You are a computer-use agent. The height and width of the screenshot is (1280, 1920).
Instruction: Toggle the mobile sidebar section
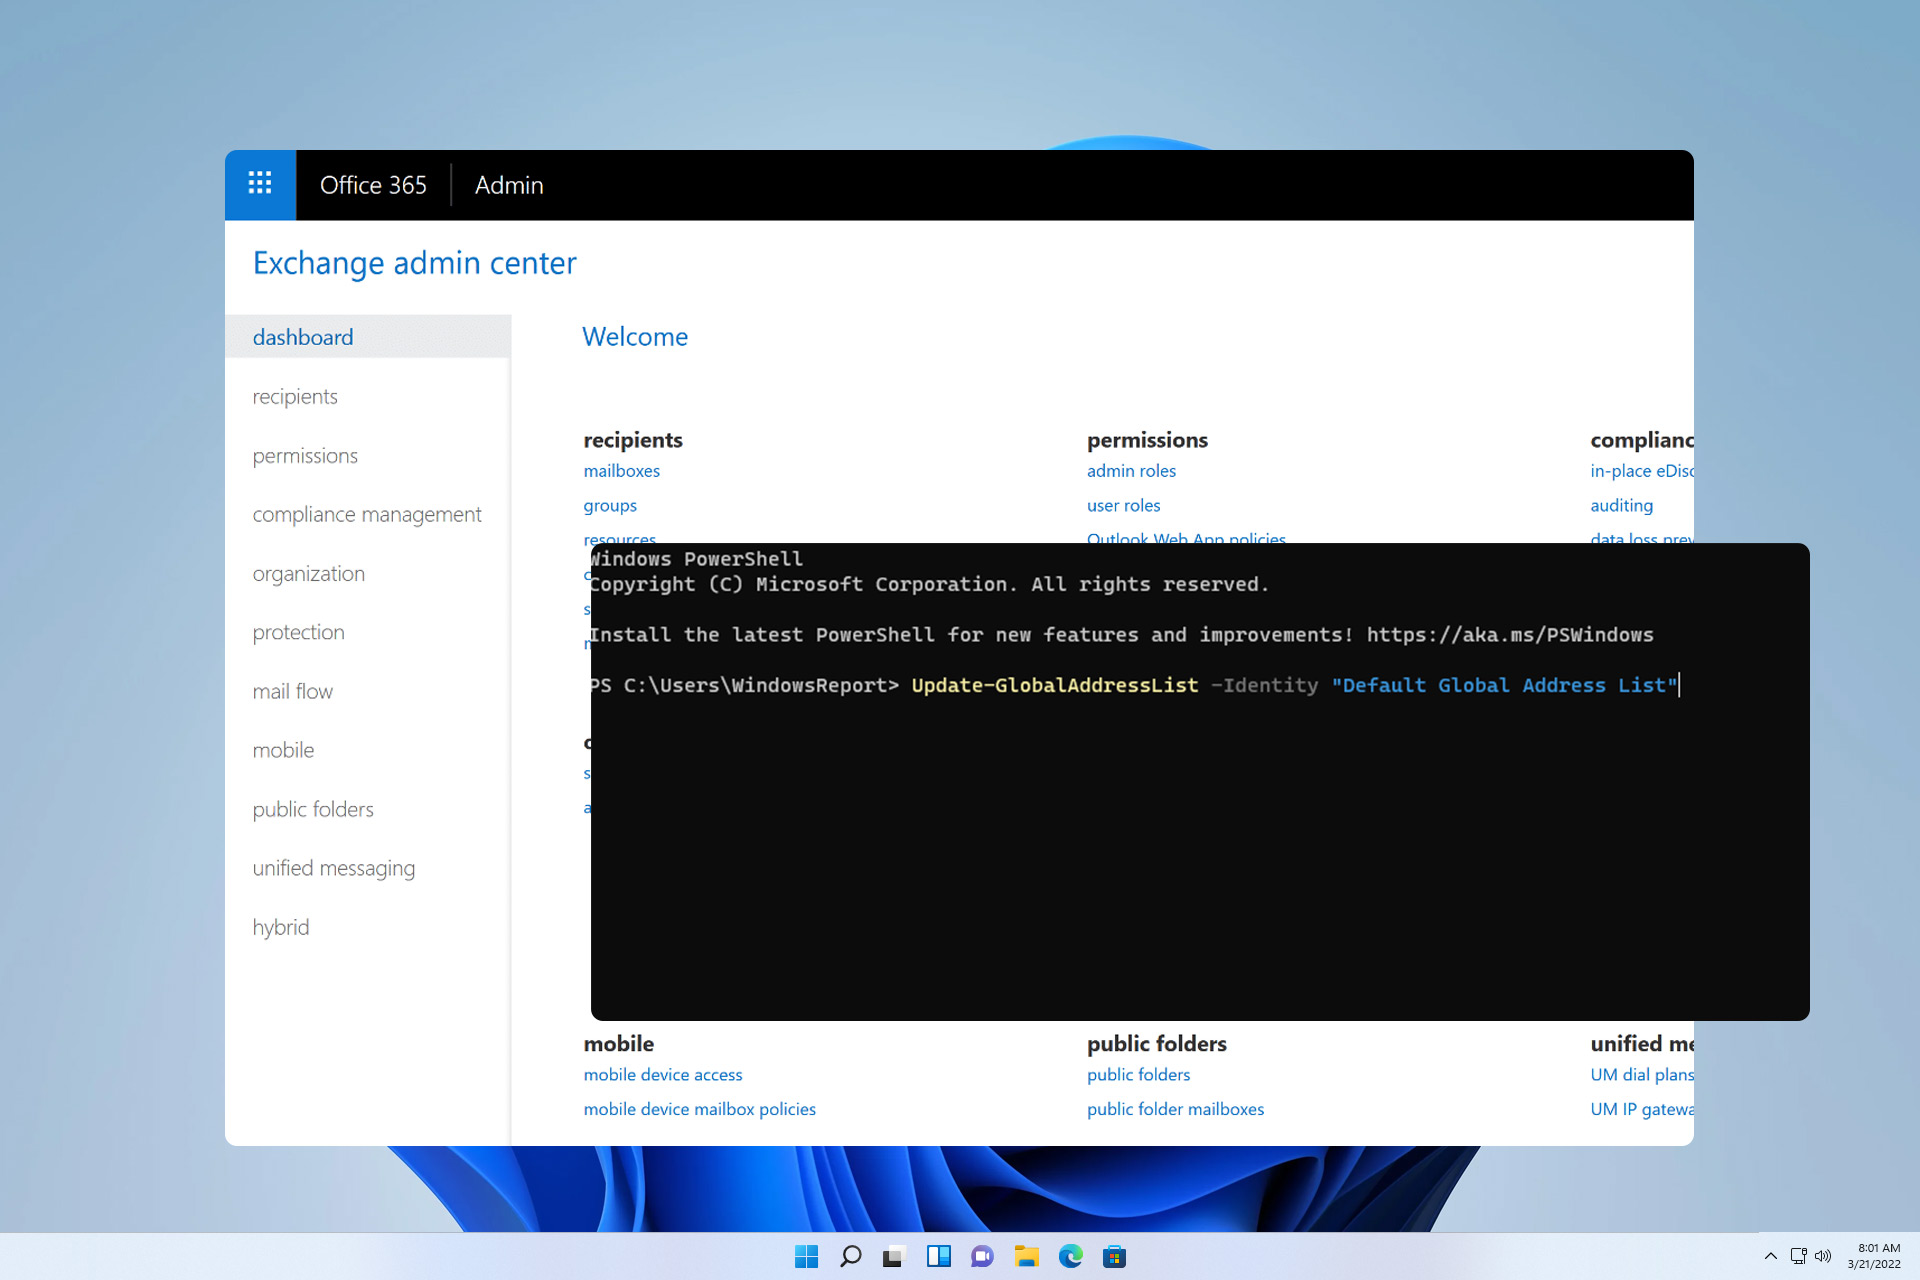coord(281,749)
